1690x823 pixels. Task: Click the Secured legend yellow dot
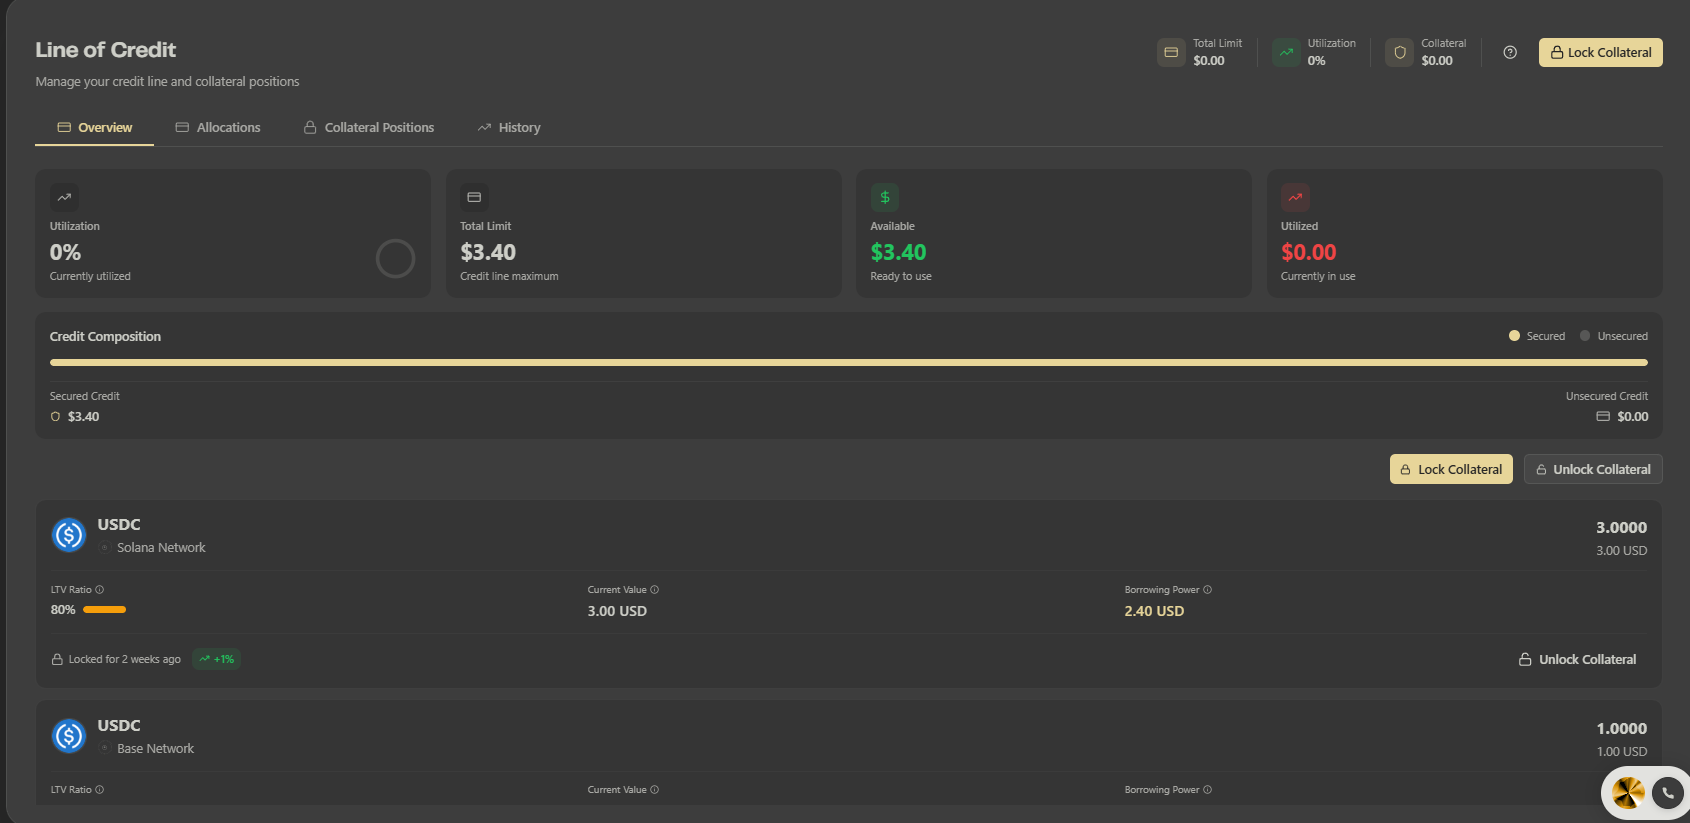pos(1514,336)
